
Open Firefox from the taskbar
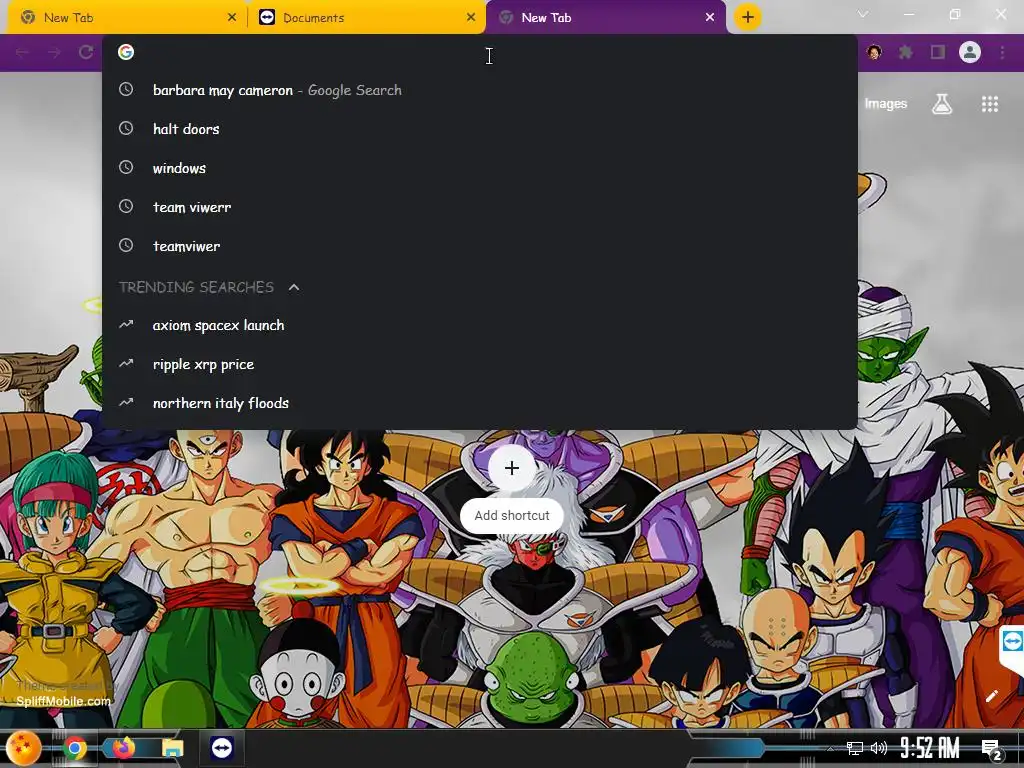pyautogui.click(x=123, y=748)
